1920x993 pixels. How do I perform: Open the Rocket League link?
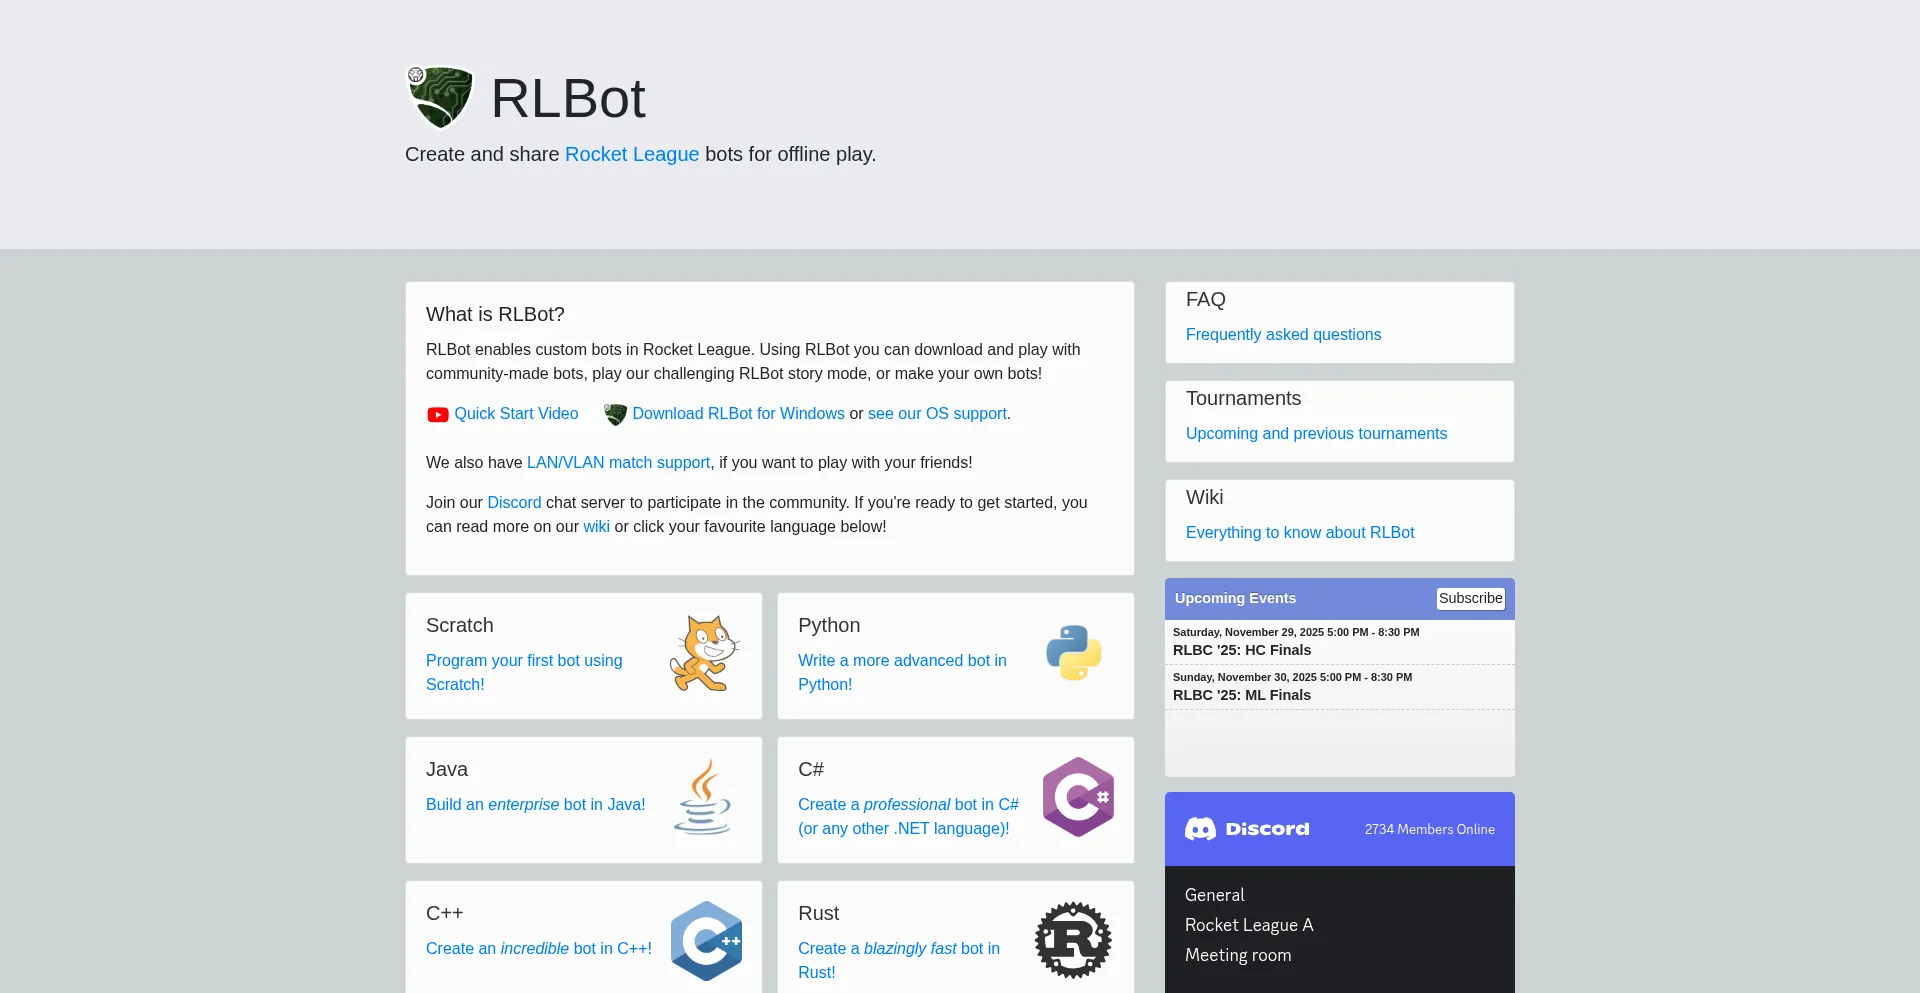[x=631, y=154]
